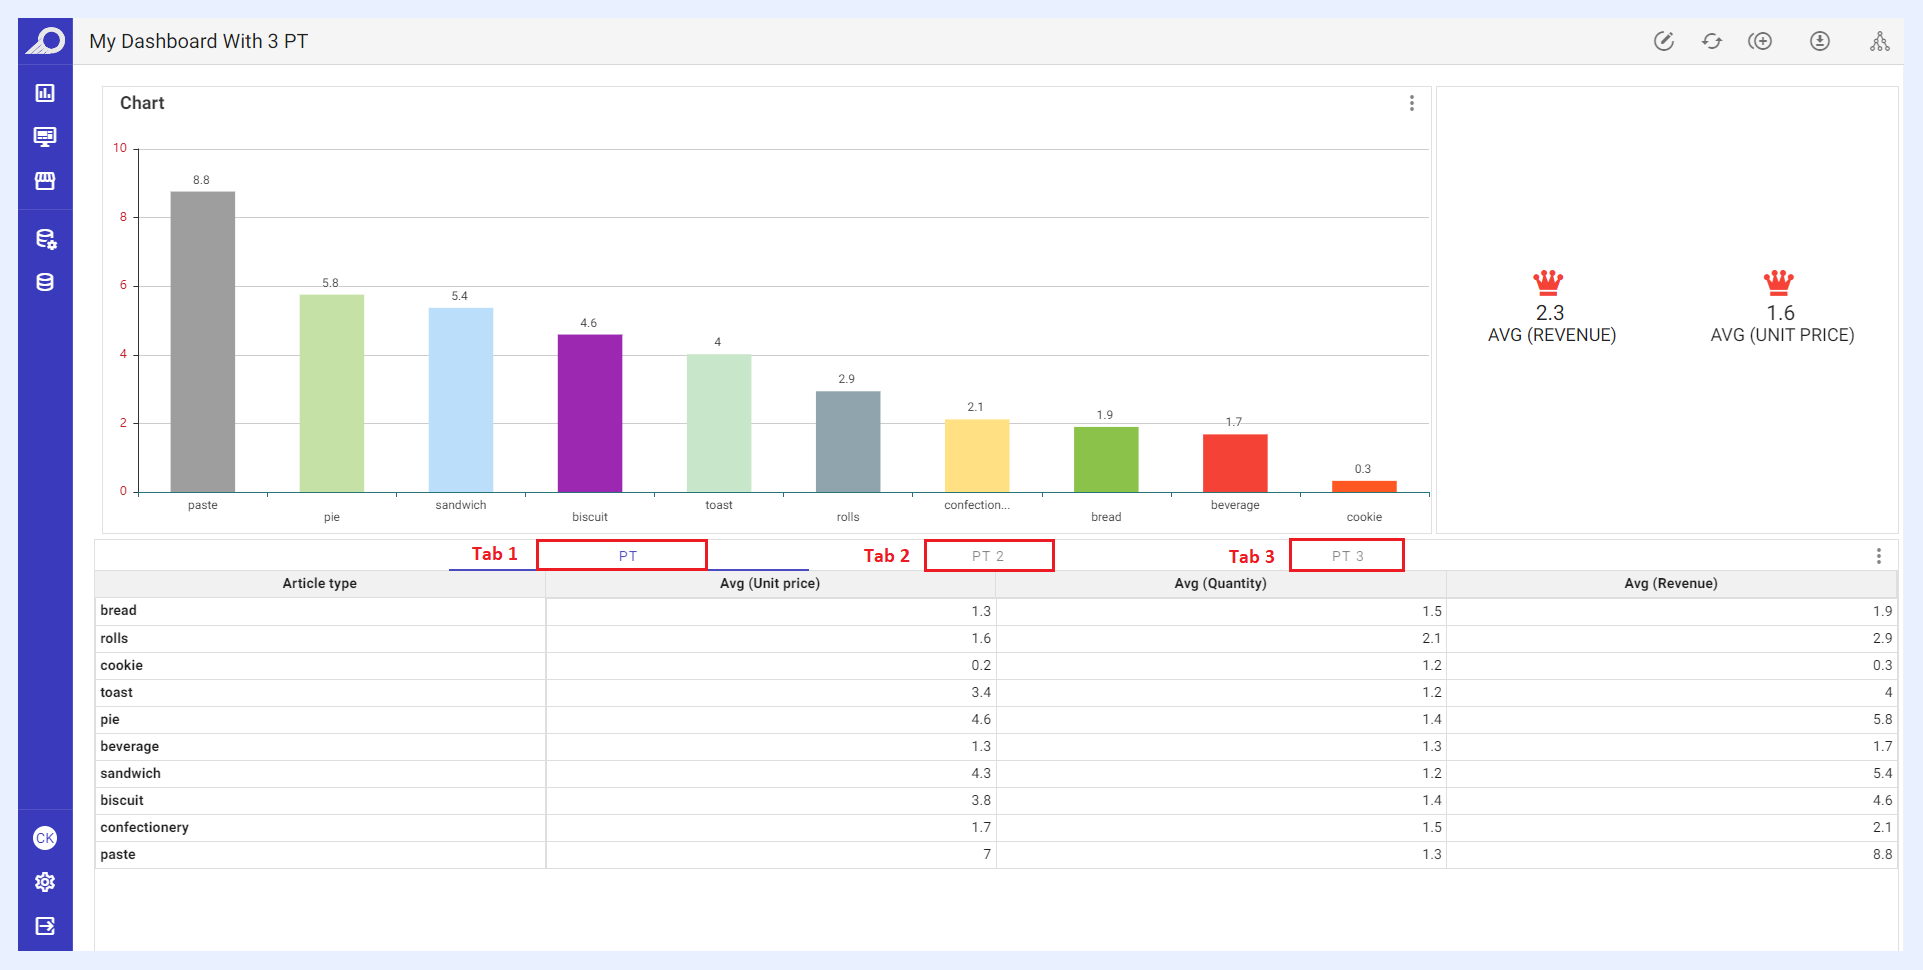Image resolution: width=1923 pixels, height=970 pixels.
Task: Select the toast row label
Action: (116, 692)
